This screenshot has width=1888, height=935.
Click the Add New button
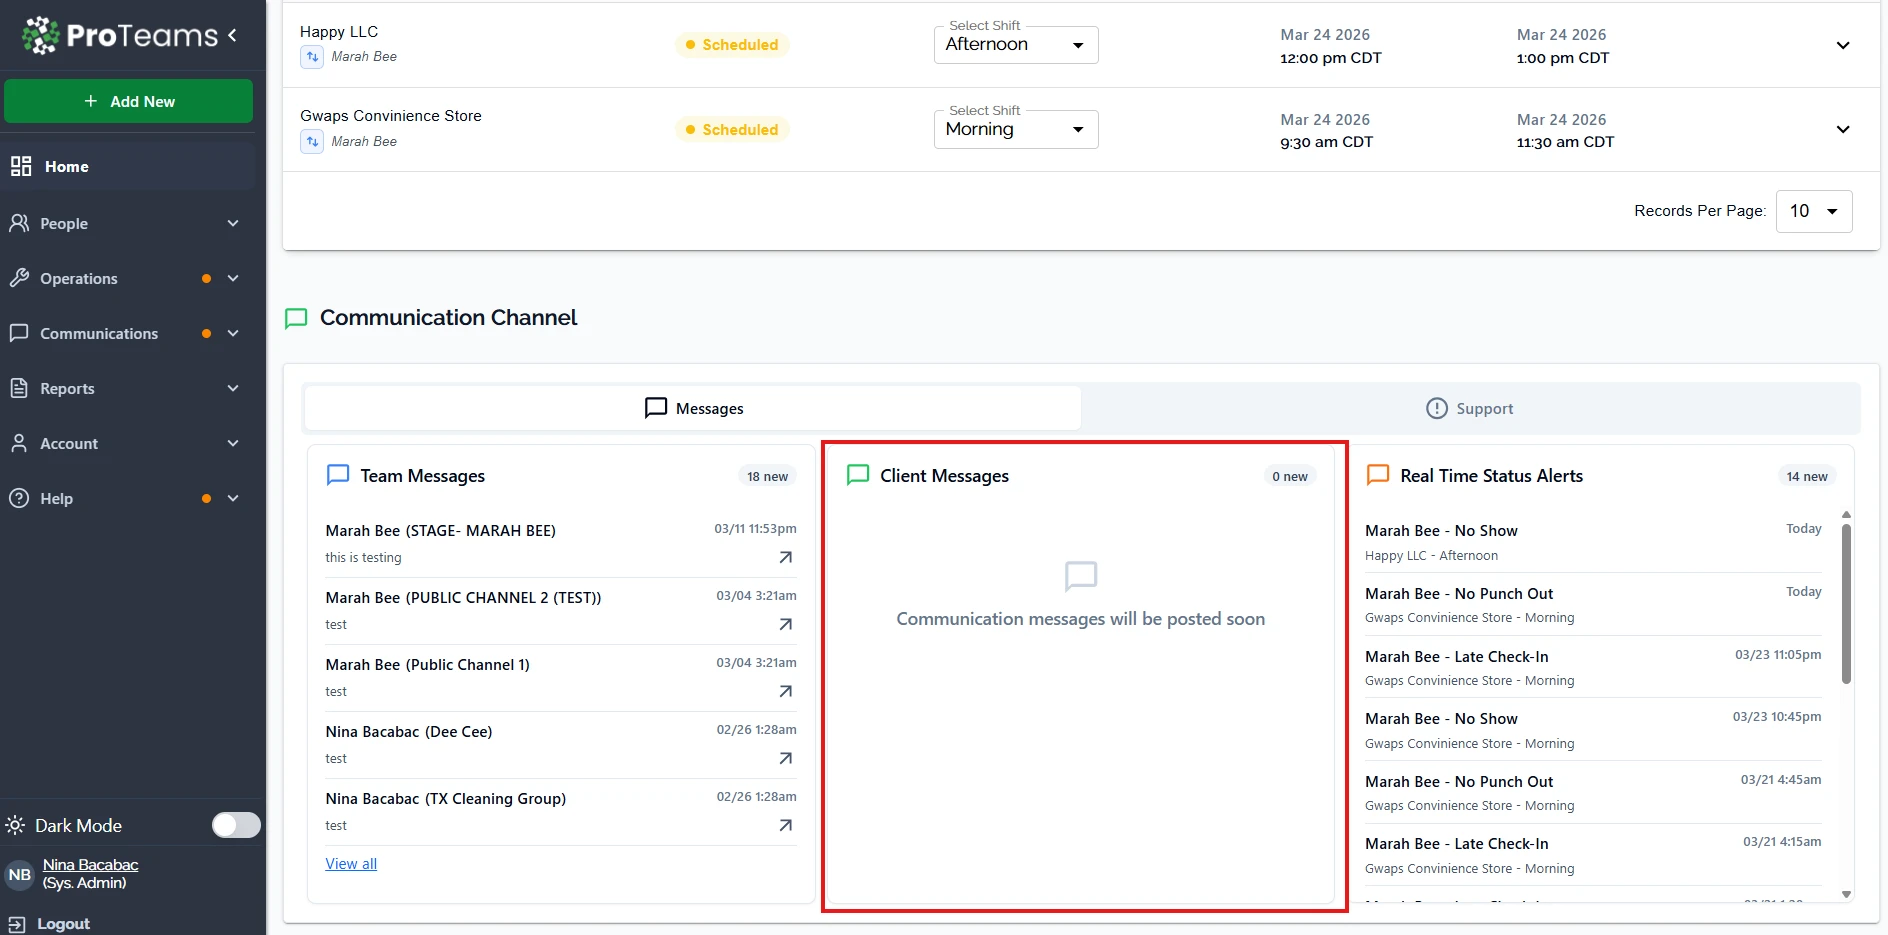coord(129,102)
